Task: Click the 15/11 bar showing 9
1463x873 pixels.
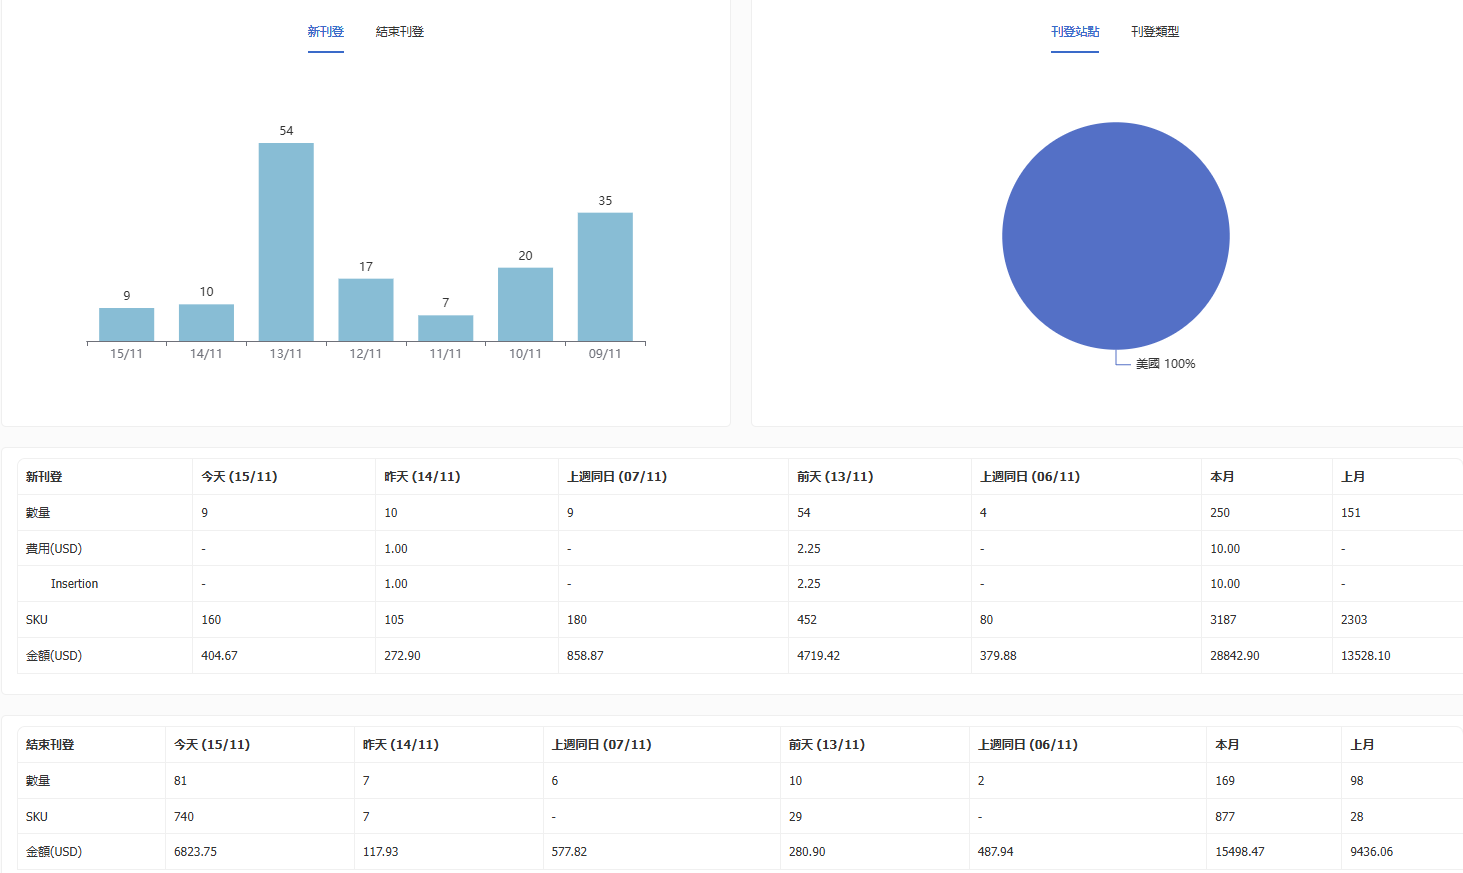Action: click(127, 324)
